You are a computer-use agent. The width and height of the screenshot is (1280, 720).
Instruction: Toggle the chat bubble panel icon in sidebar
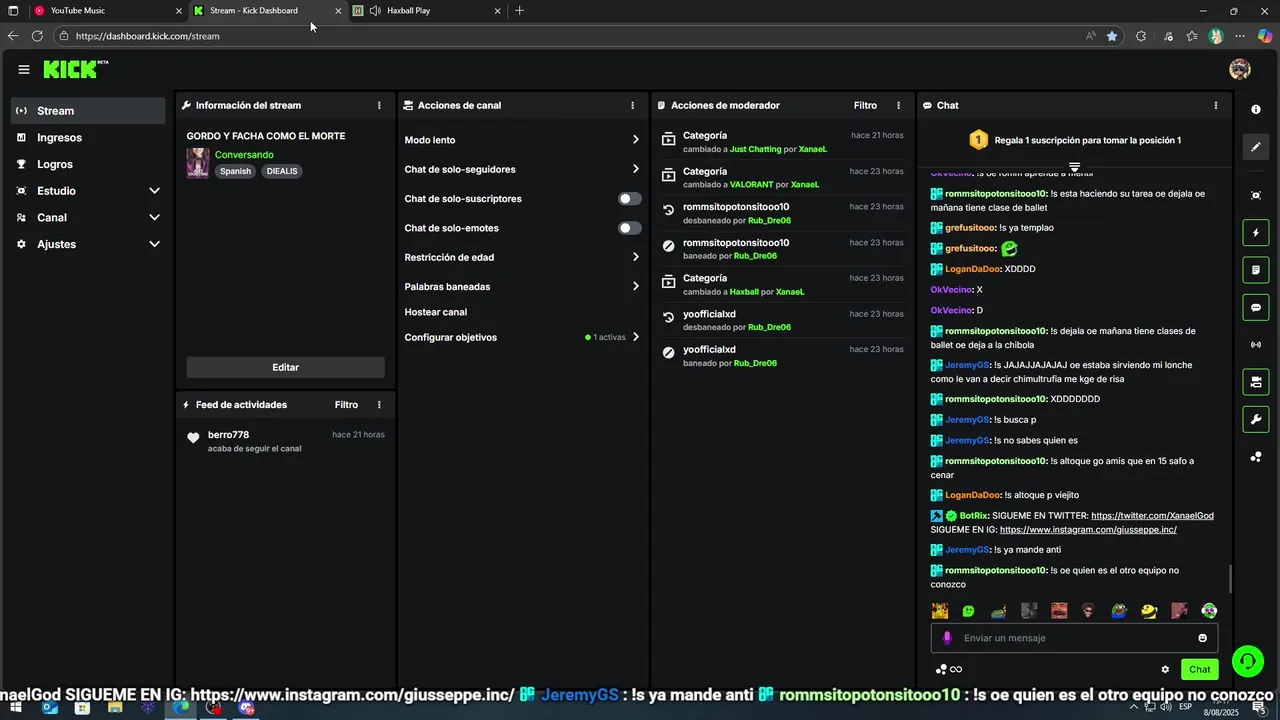pyautogui.click(x=1256, y=307)
